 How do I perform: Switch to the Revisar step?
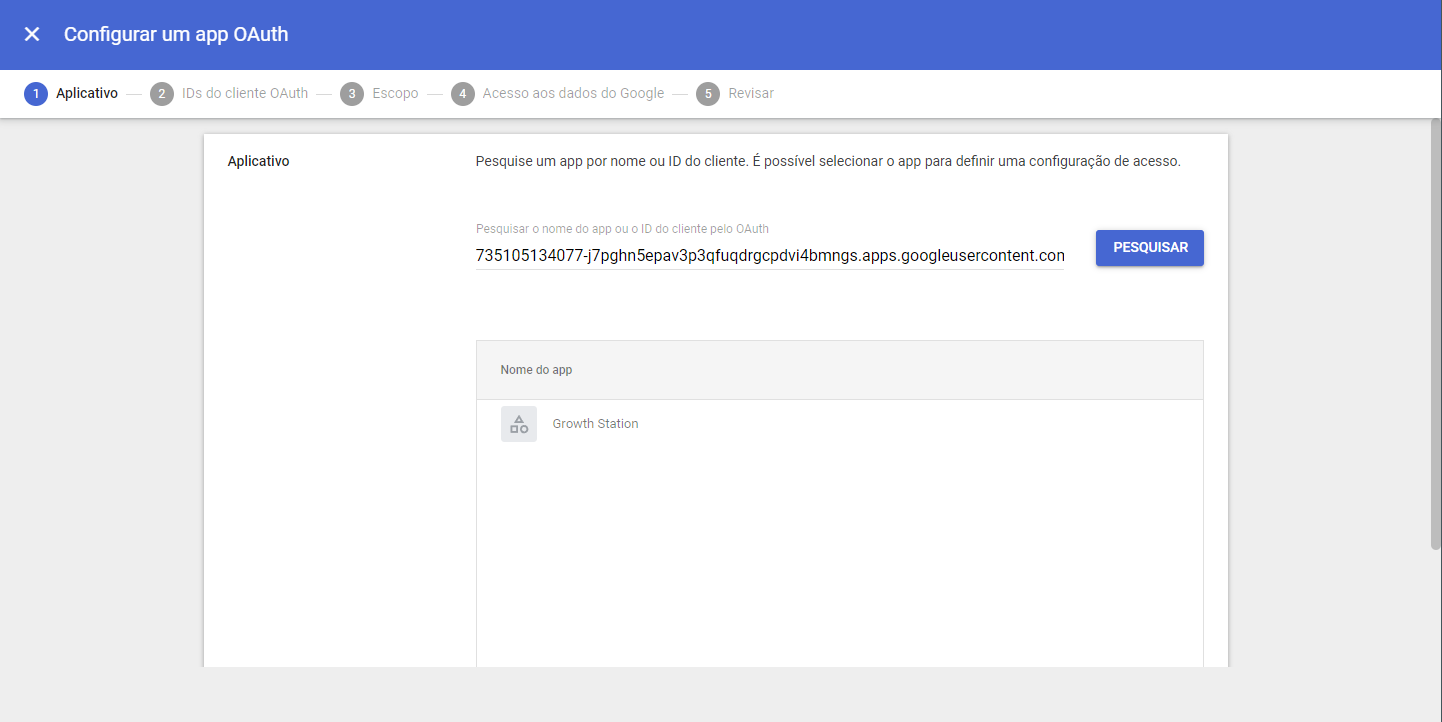751,94
